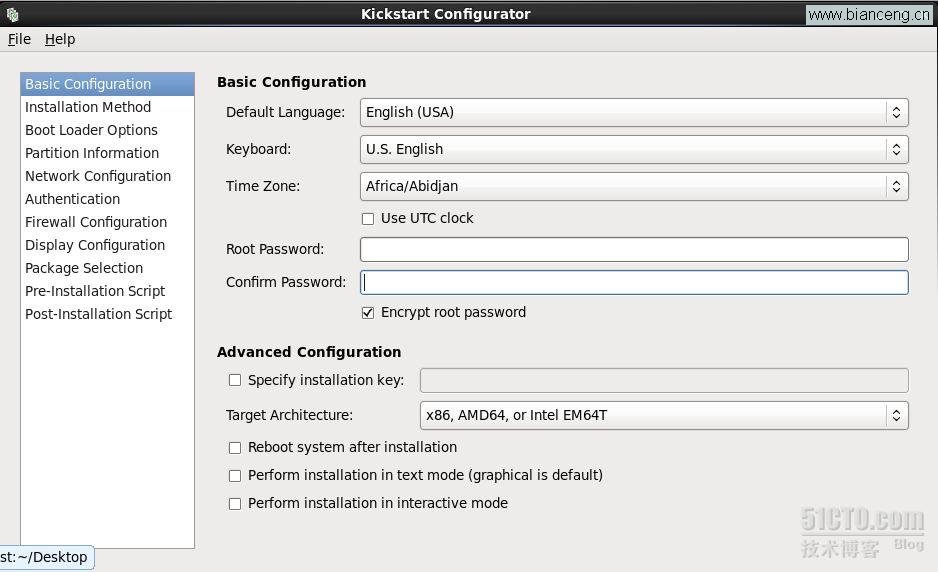
Task: Open the Default Language dropdown arrow
Action: pyautogui.click(x=896, y=112)
